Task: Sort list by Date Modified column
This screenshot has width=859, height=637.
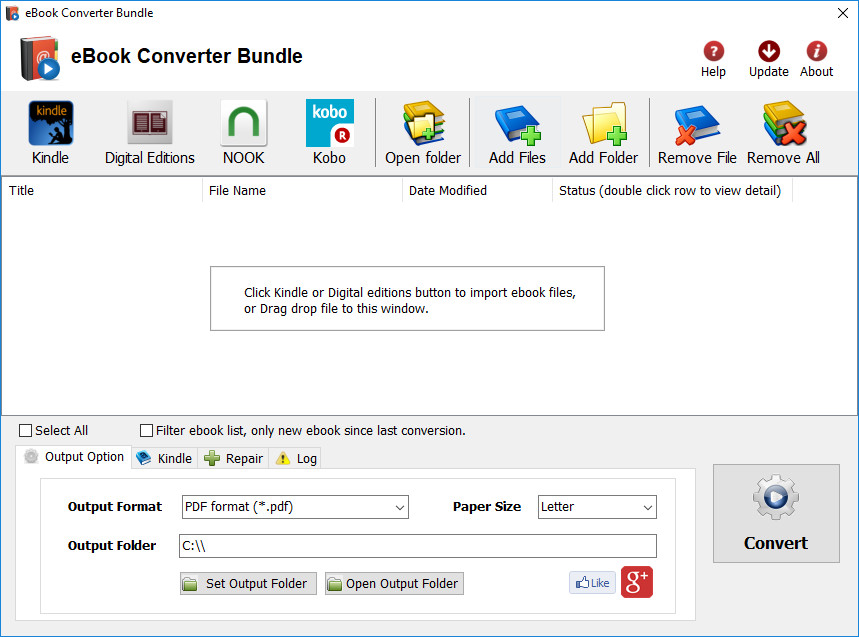Action: click(x=477, y=191)
